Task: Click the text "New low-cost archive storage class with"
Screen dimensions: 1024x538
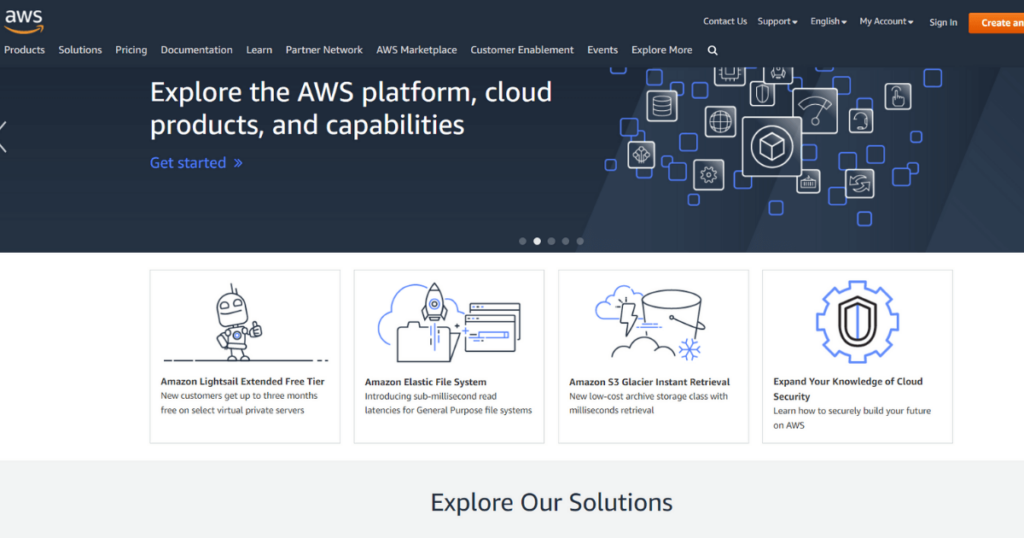Action: (648, 396)
